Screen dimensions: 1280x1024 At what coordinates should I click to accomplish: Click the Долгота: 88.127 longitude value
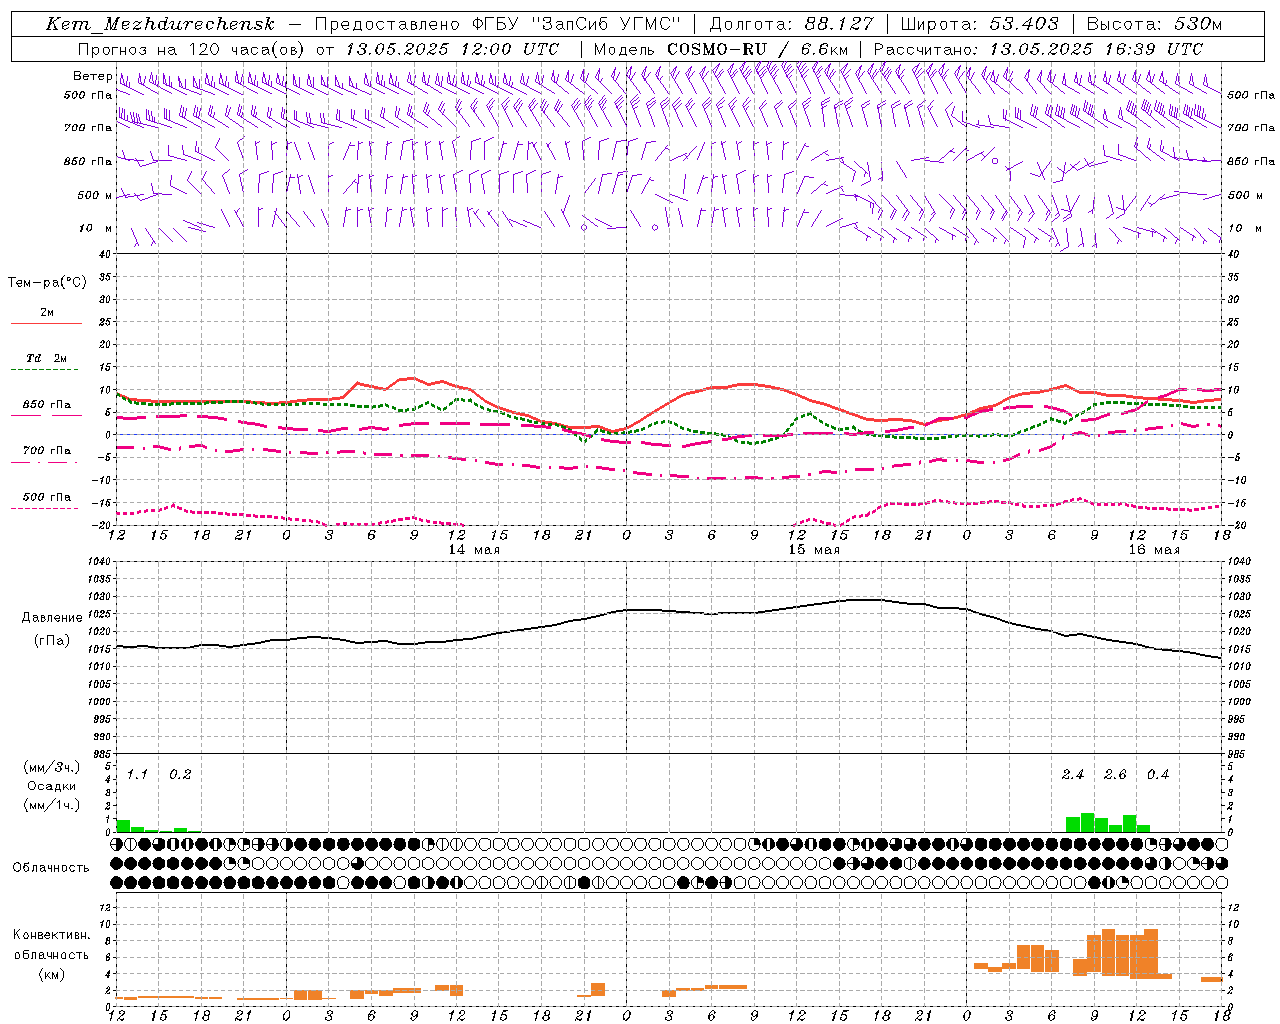click(x=791, y=24)
